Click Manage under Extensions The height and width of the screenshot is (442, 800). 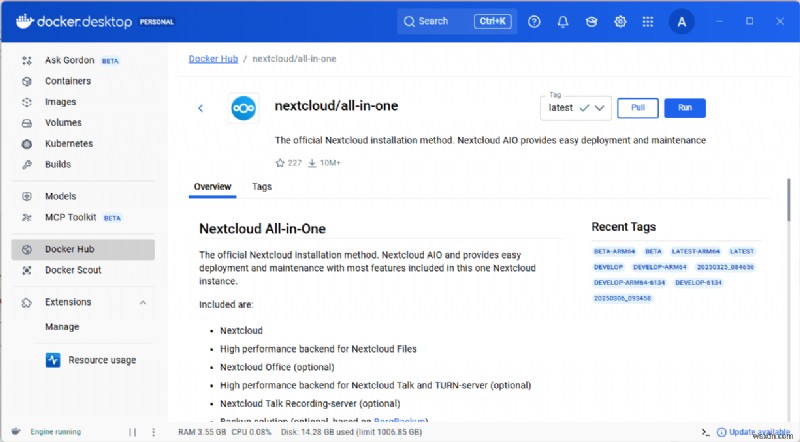coord(62,327)
